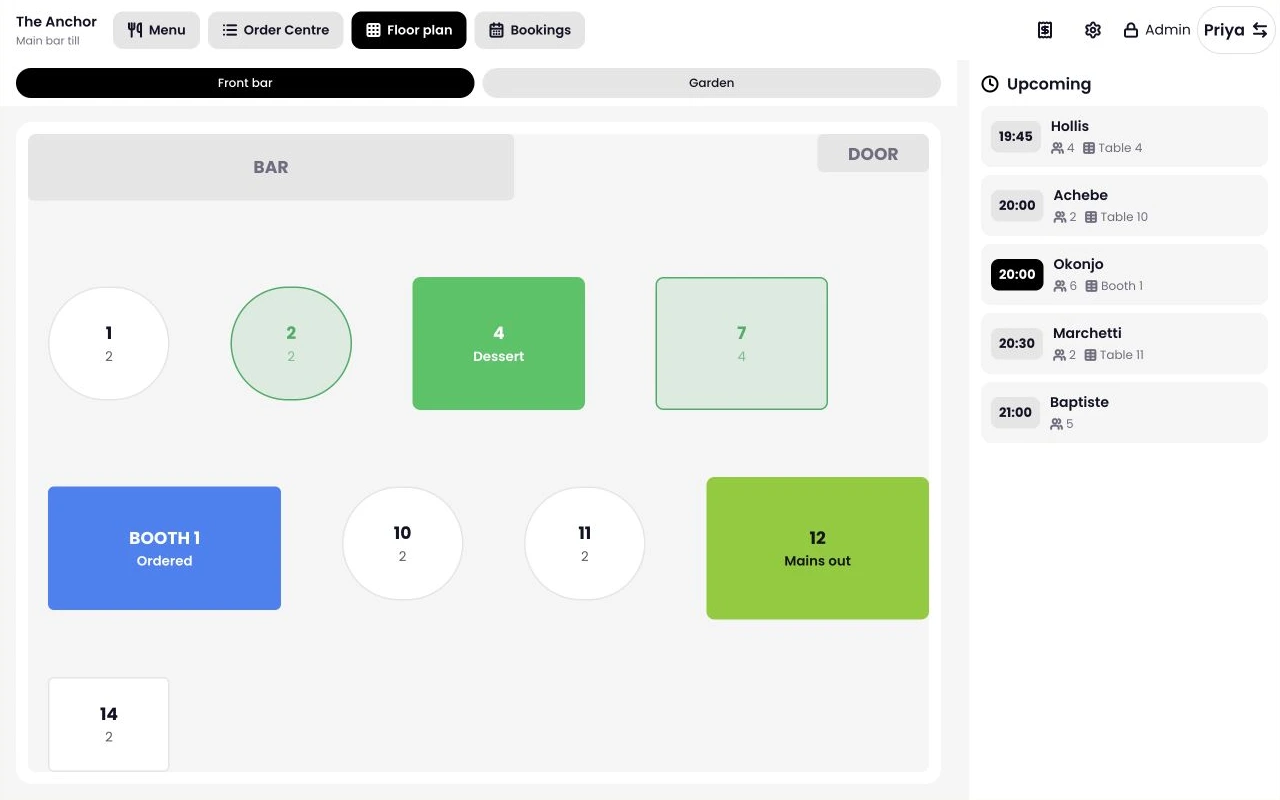Select green round table 2
Viewport: 1280px width, 800px height.
tap(291, 343)
